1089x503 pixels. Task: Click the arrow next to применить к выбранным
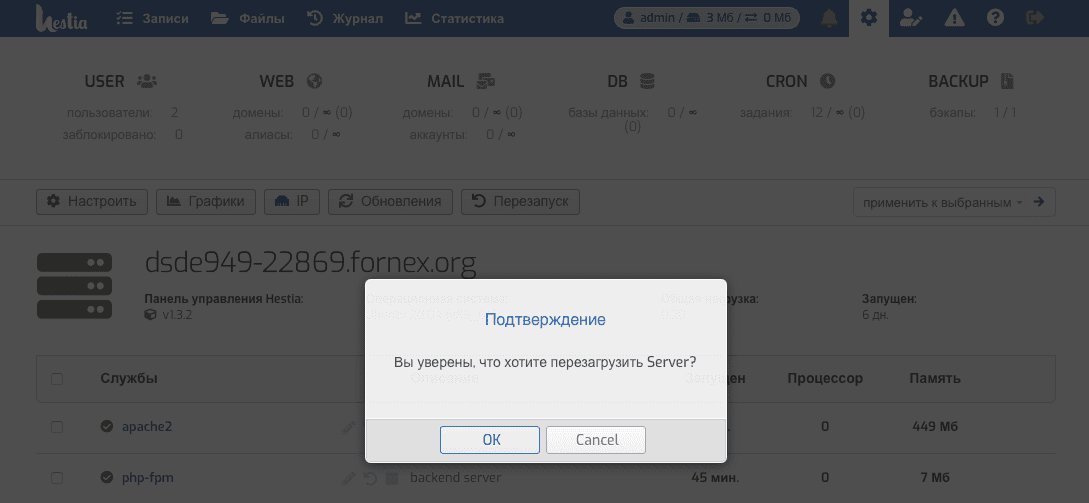[1039, 202]
